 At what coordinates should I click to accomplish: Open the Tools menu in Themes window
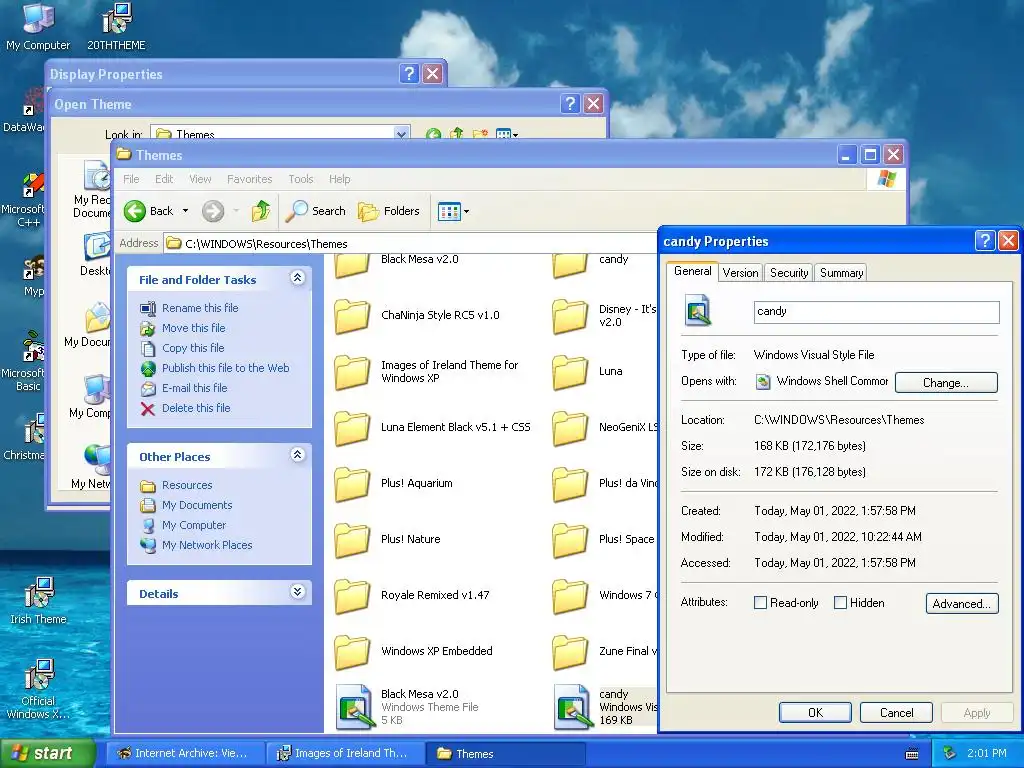coord(300,179)
